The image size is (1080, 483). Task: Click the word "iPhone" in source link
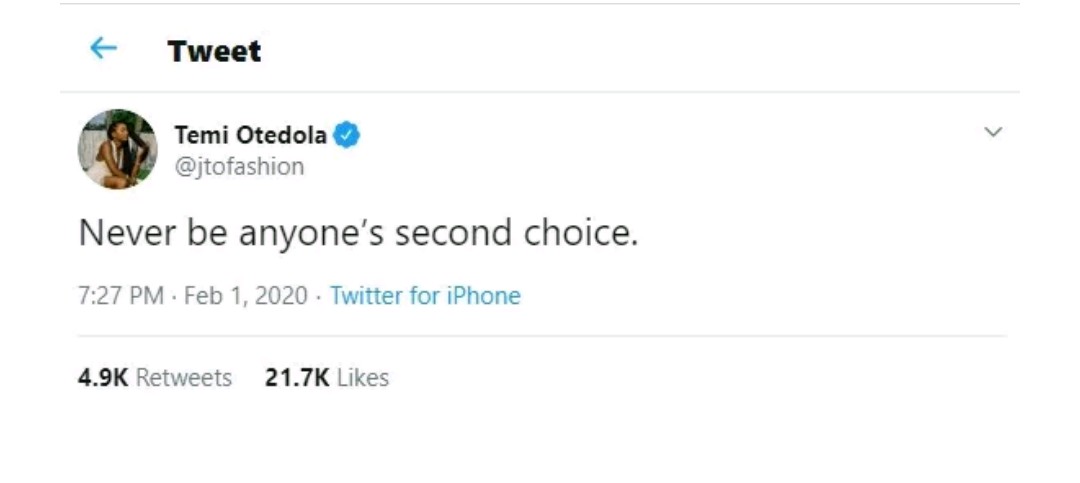click(482, 296)
